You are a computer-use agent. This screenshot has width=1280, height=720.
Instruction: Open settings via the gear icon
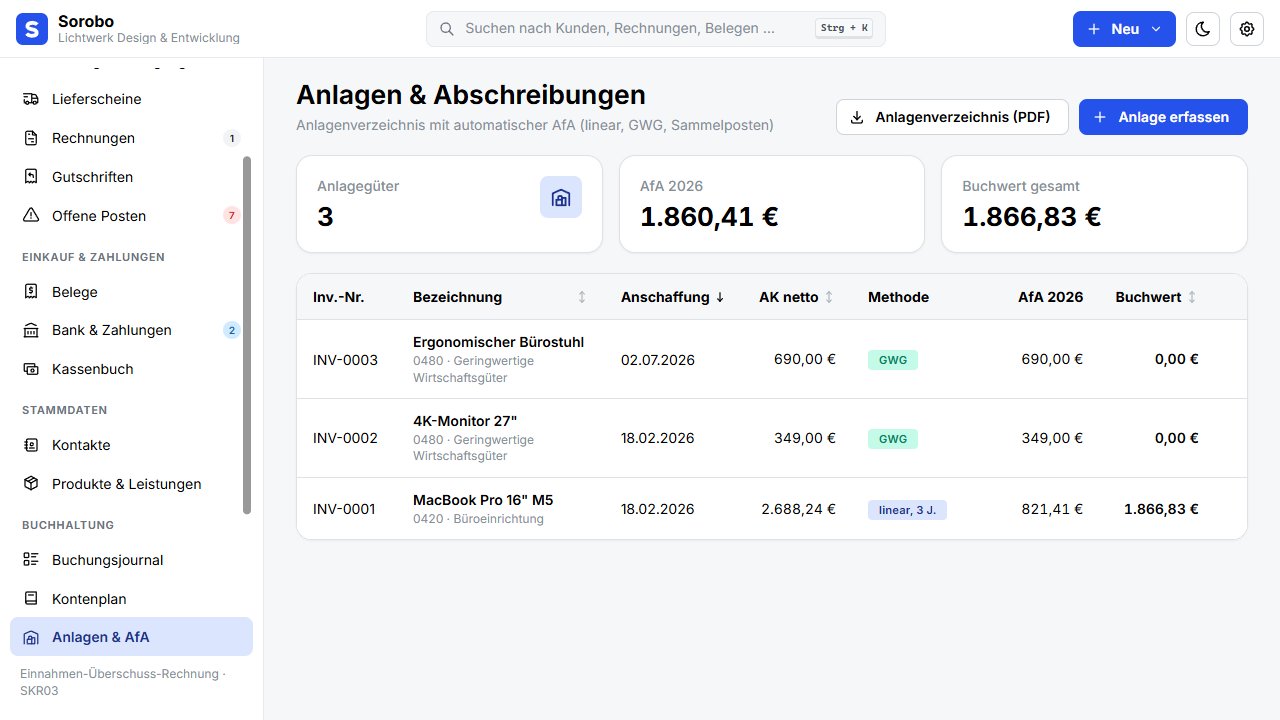(1247, 29)
